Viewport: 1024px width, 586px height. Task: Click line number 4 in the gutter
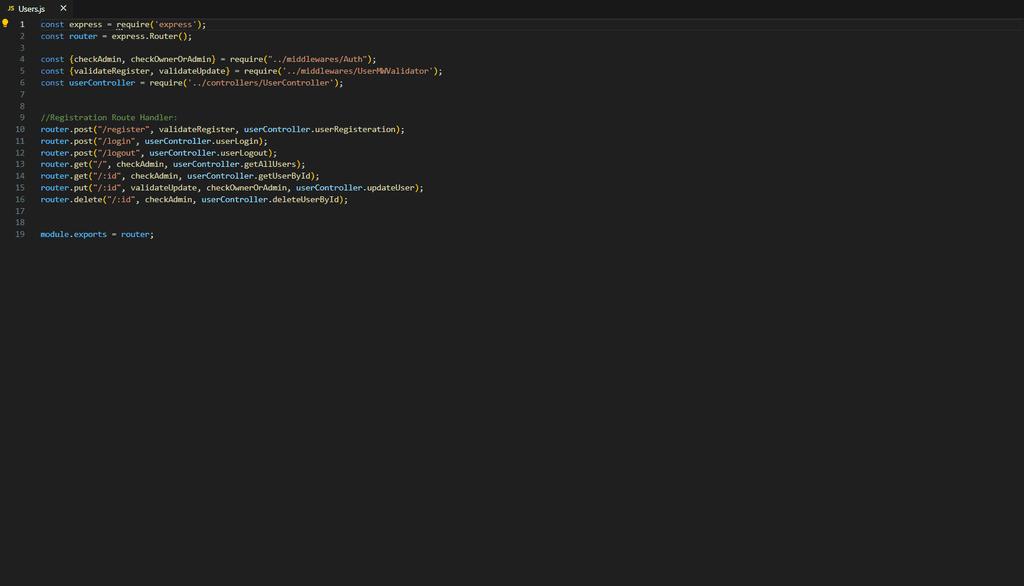tap(21, 59)
